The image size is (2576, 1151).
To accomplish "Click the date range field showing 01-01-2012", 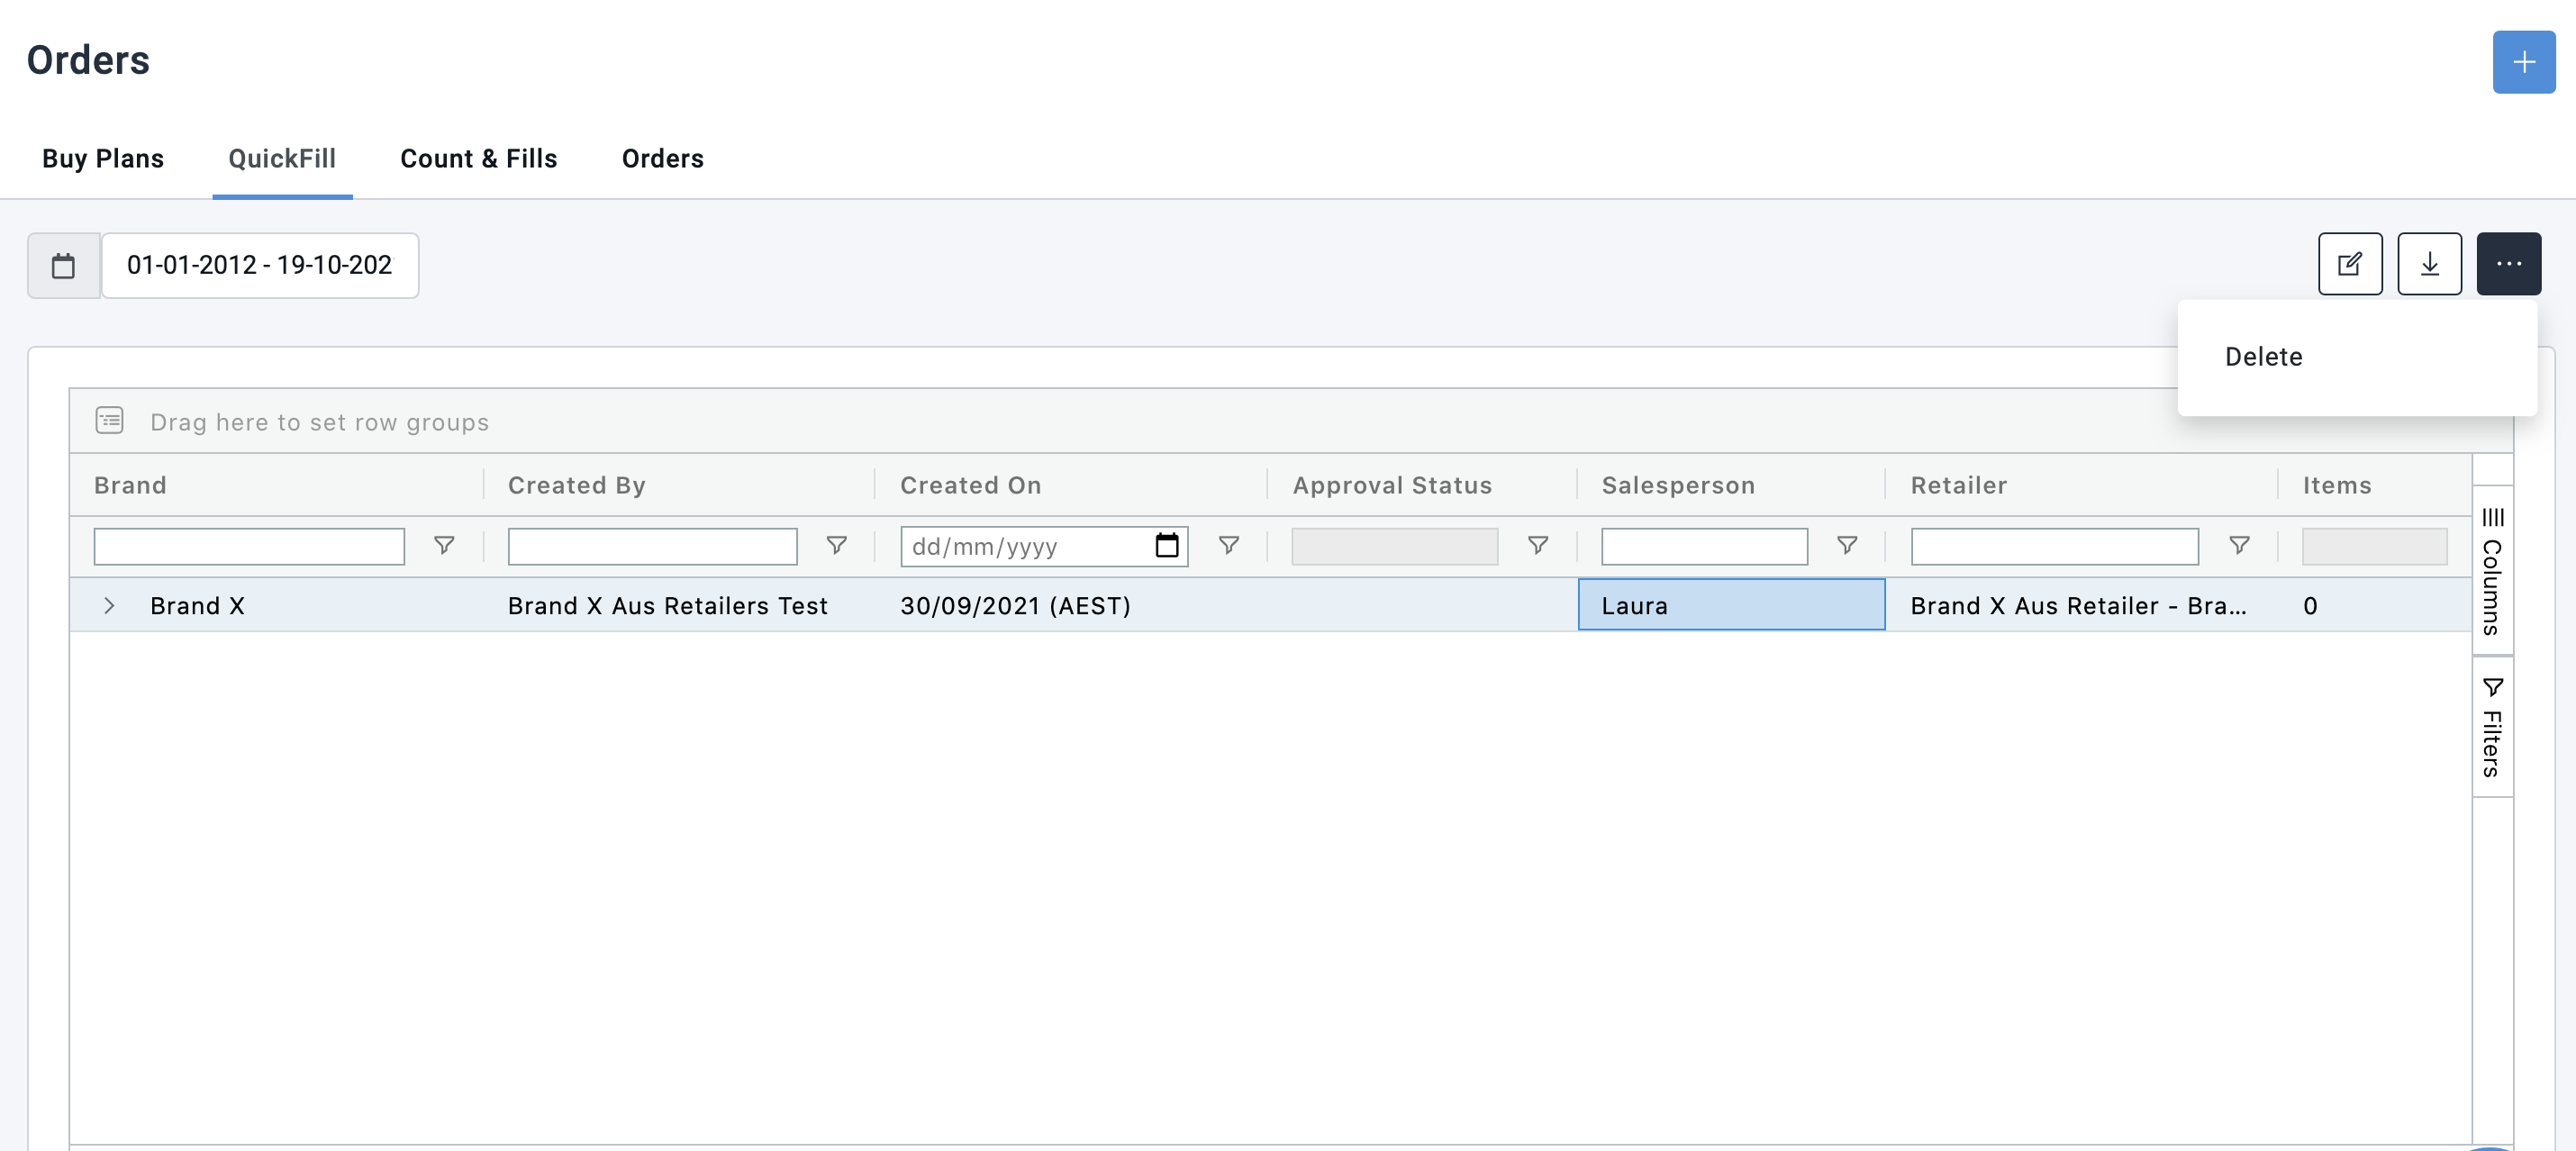I will [259, 265].
